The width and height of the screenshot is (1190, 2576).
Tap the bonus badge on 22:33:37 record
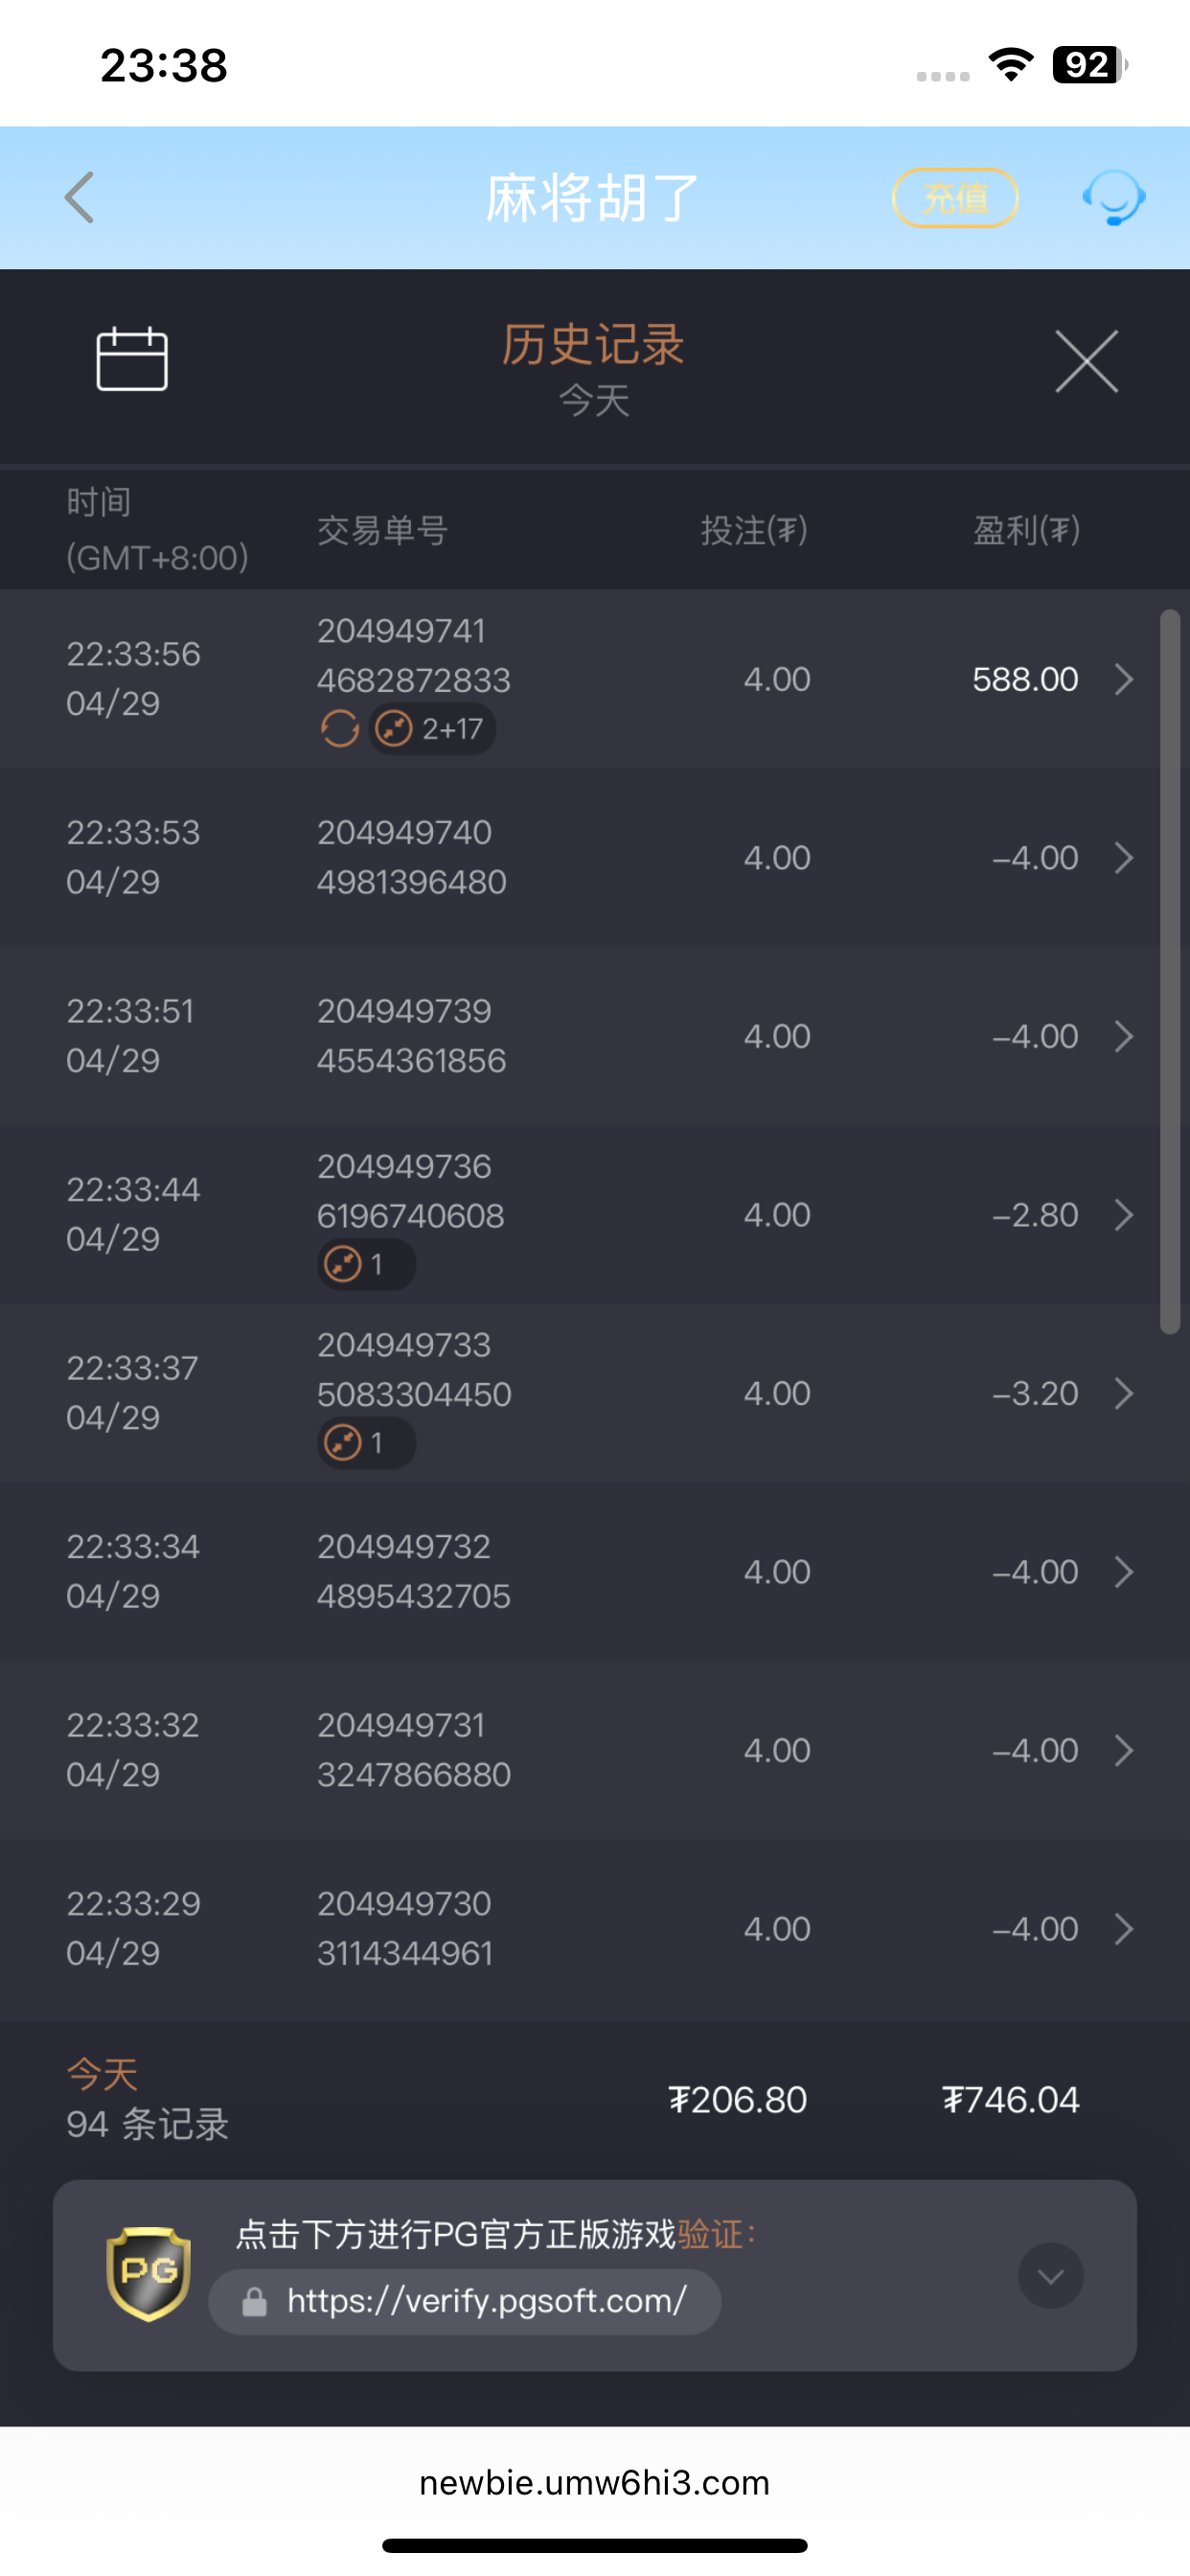365,1443
